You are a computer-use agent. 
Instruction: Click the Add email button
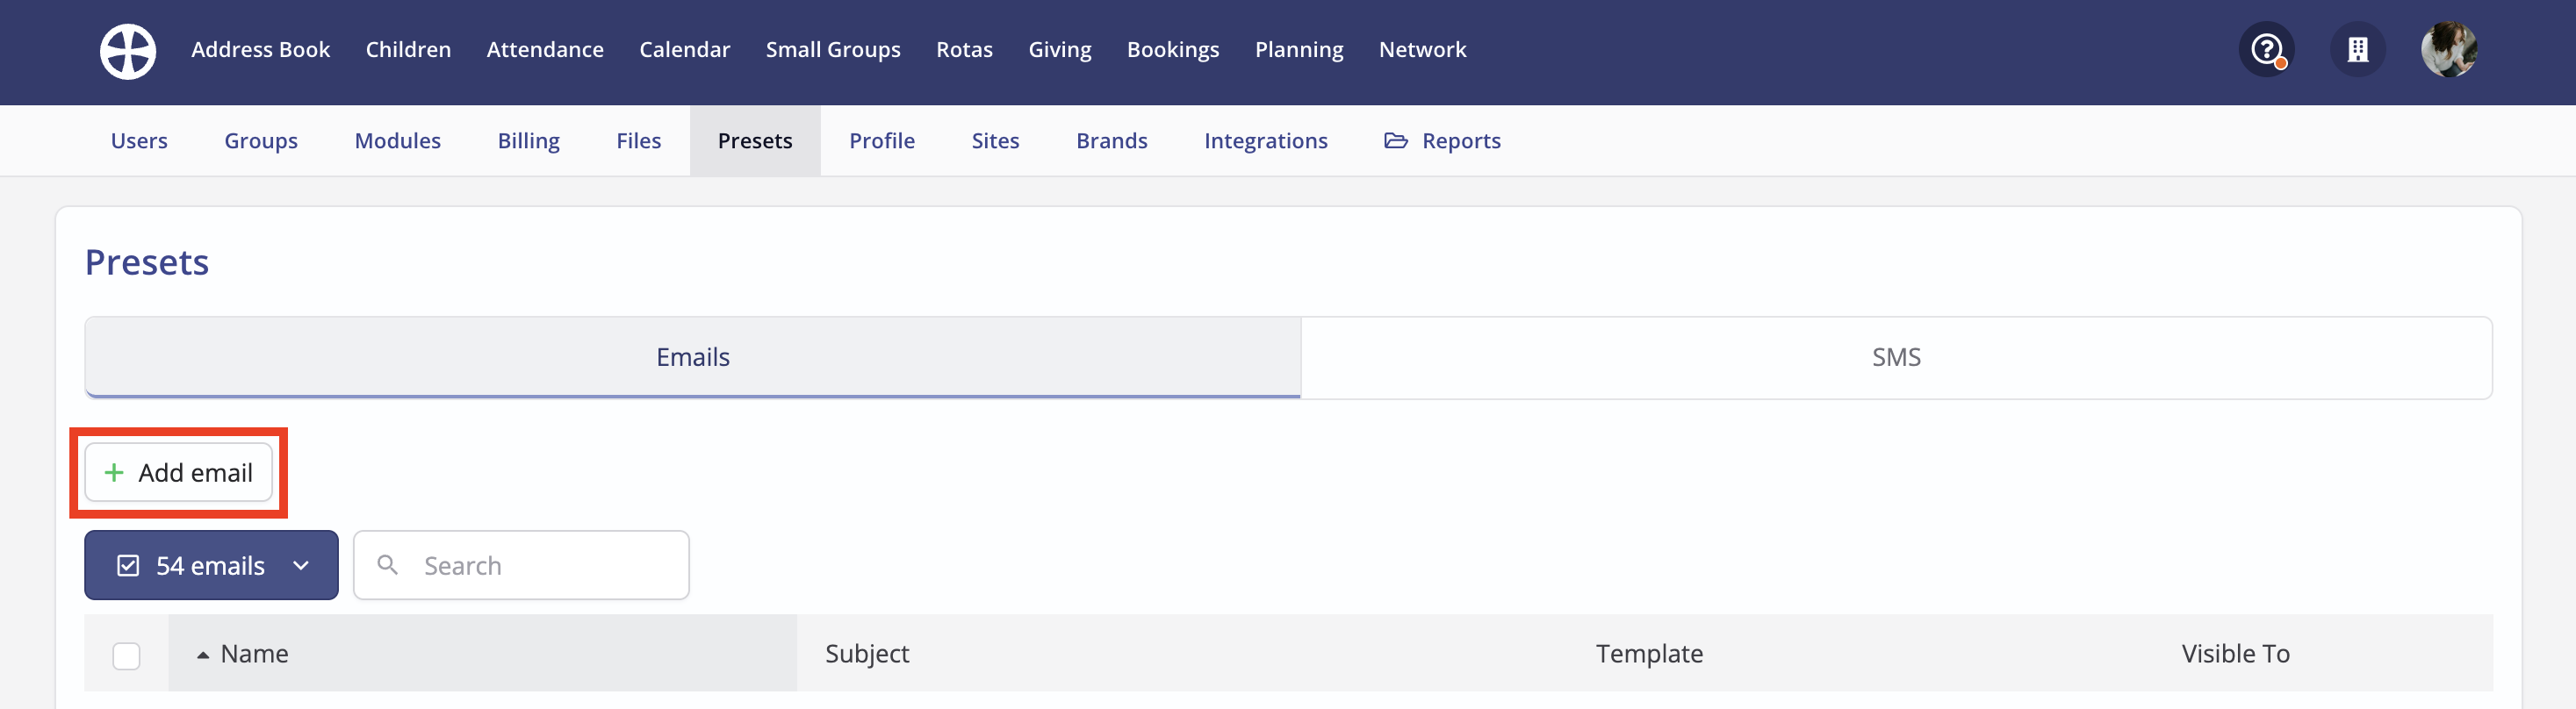(179, 472)
